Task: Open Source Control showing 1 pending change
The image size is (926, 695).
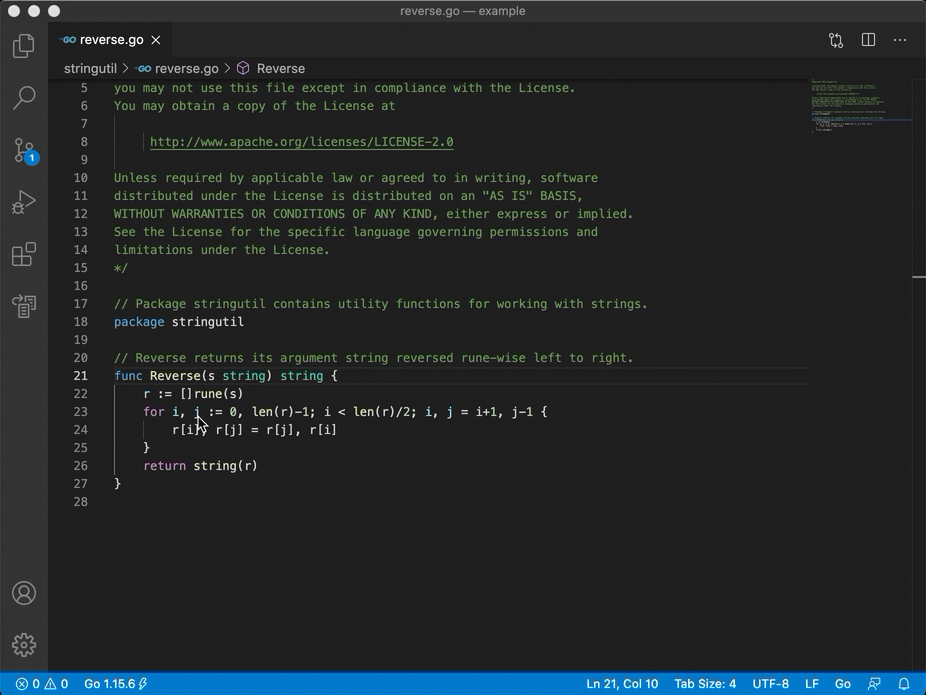Action: point(24,150)
